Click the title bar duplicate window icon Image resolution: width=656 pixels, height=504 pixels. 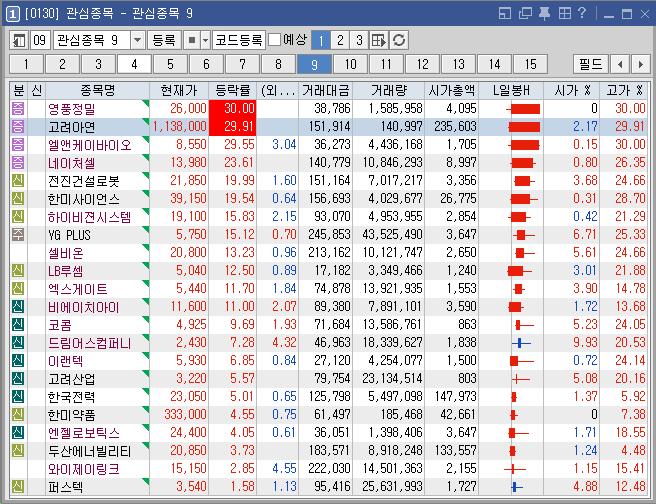525,13
